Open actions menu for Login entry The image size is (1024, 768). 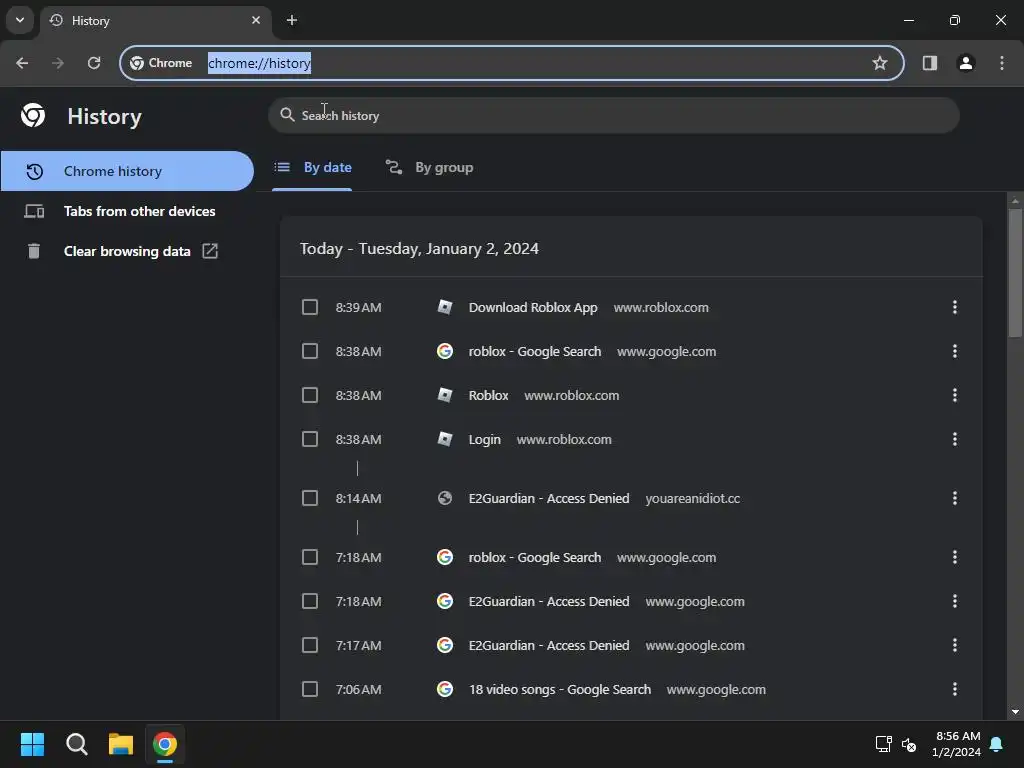coord(955,439)
